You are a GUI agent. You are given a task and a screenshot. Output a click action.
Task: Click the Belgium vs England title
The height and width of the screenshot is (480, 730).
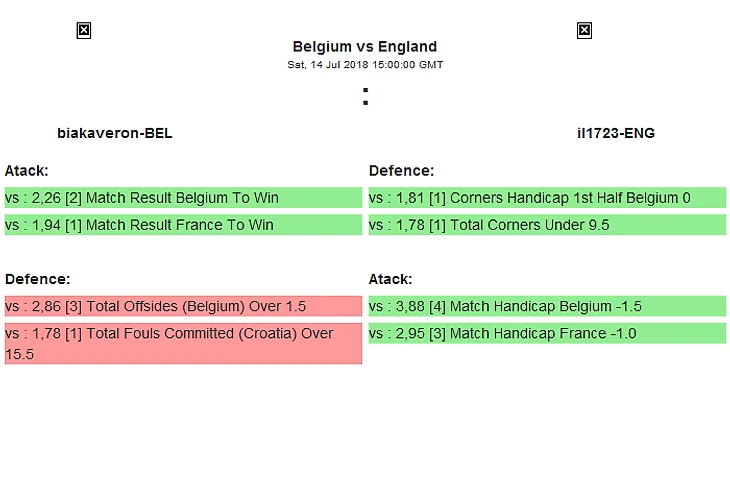[x=364, y=46]
